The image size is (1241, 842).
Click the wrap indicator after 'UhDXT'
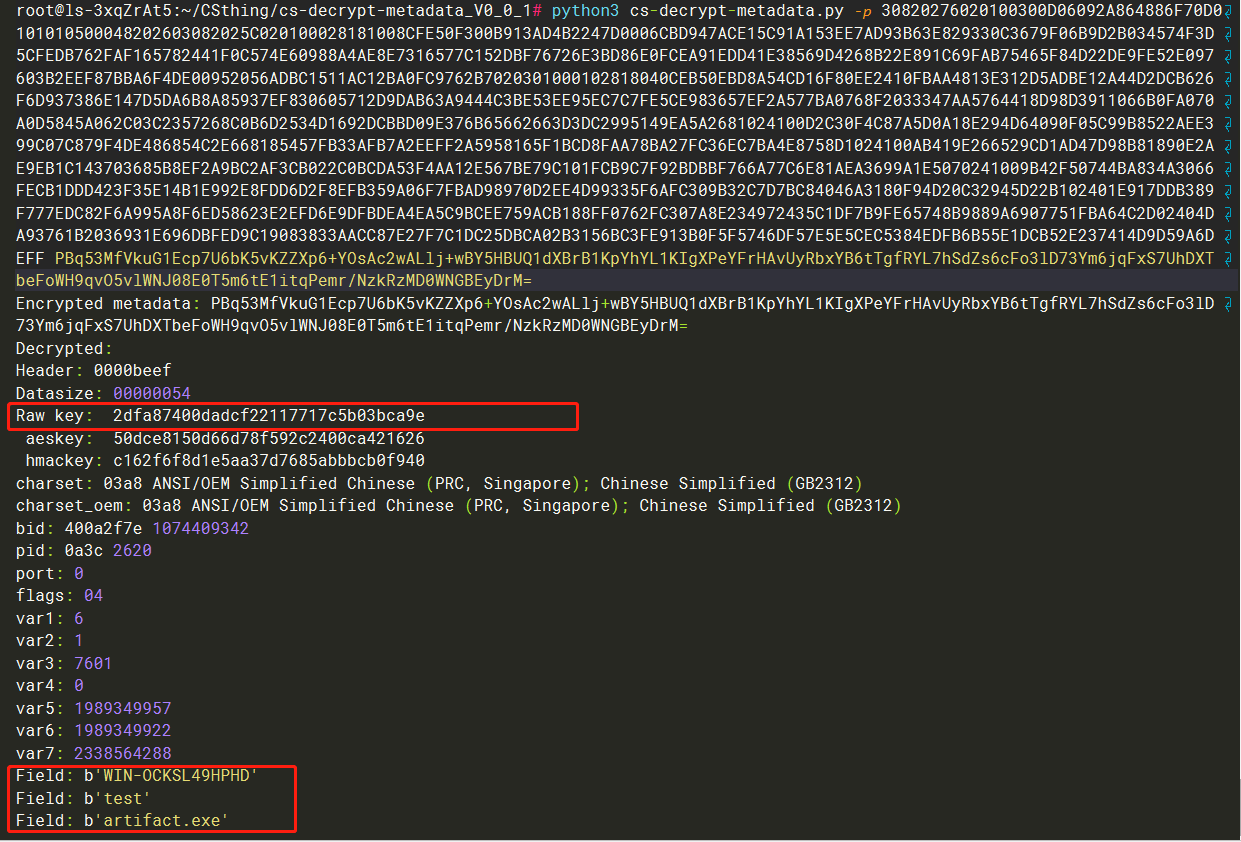[1230, 258]
